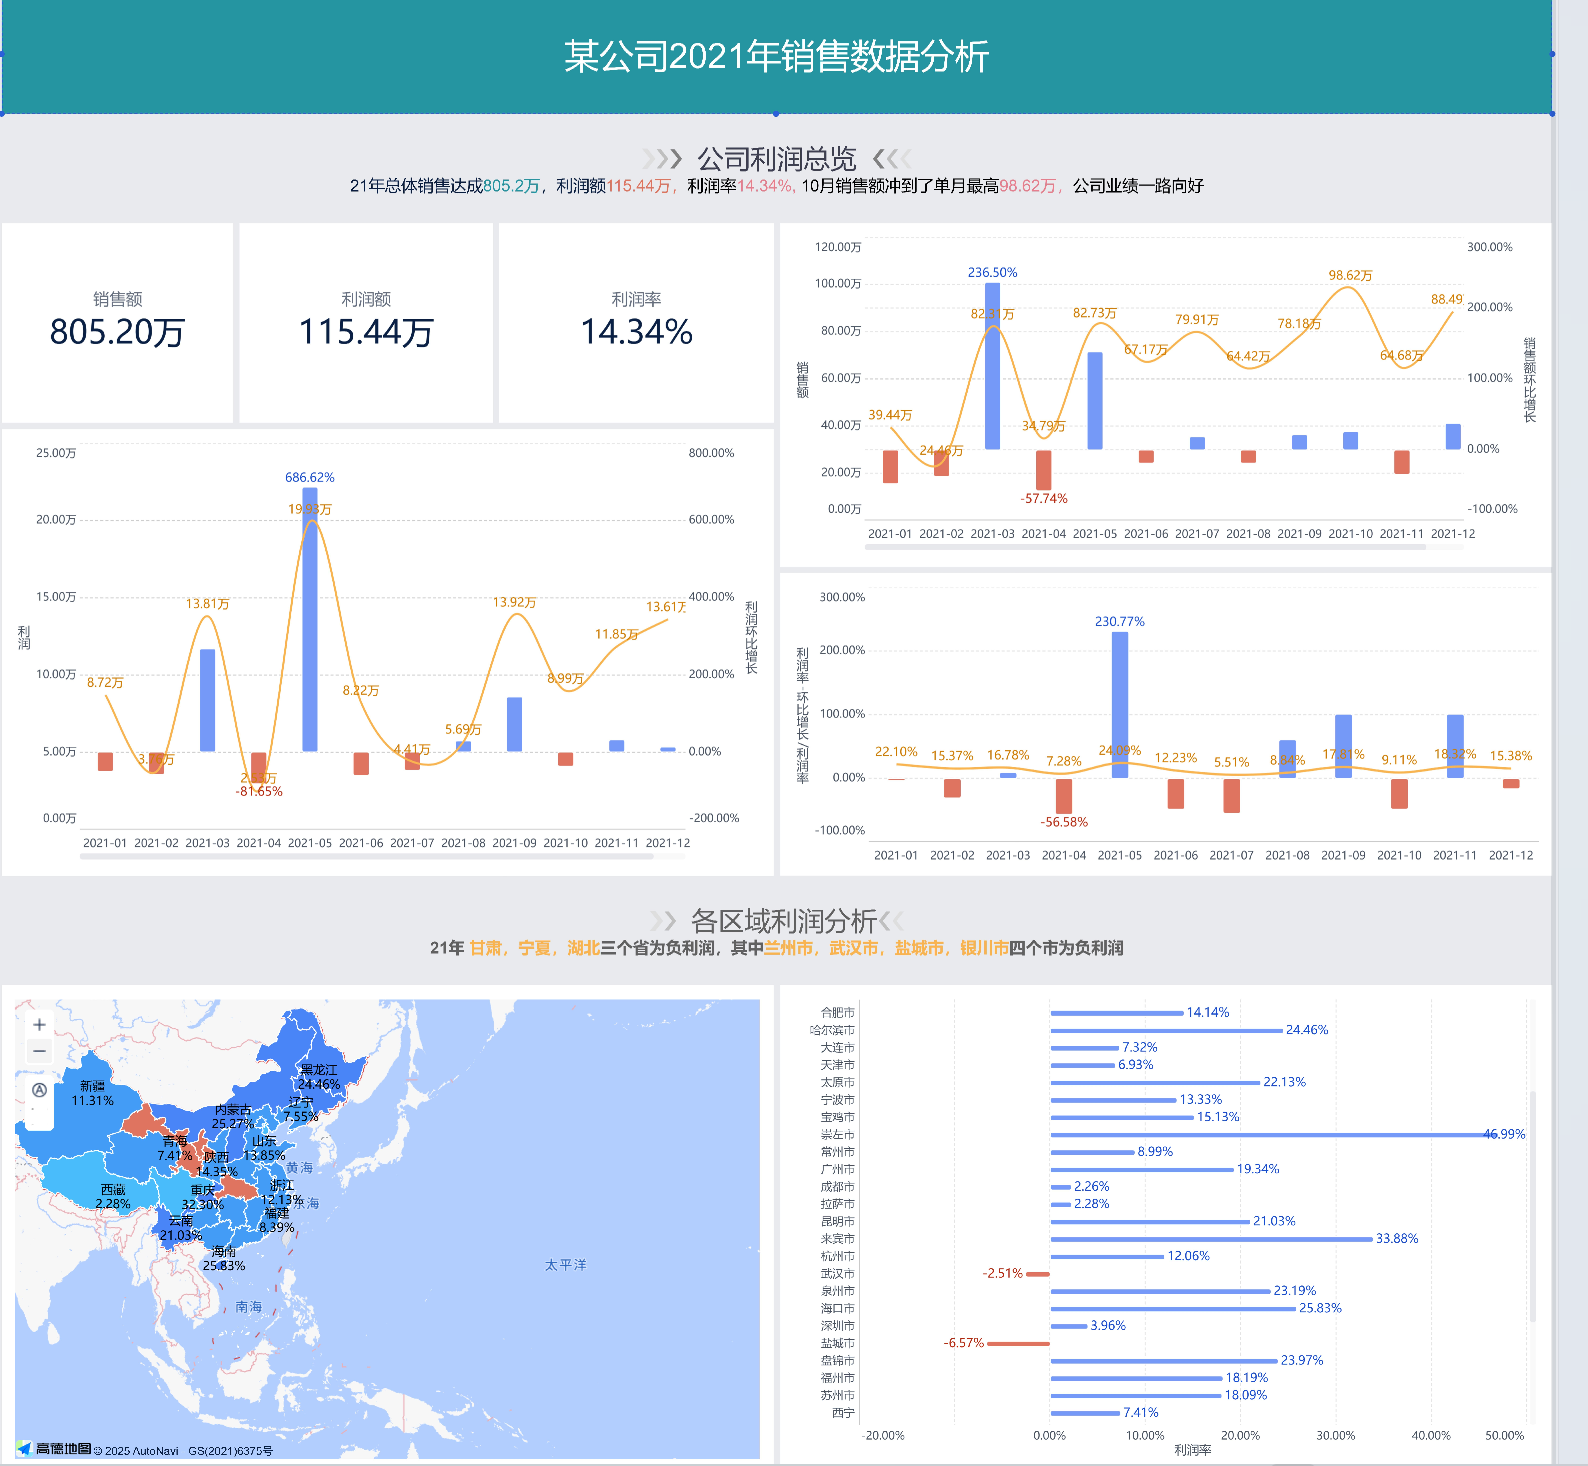Click the vertical scrollbar of the city profit chart
Image resolution: width=1588 pixels, height=1466 pixels.
point(1532,1205)
